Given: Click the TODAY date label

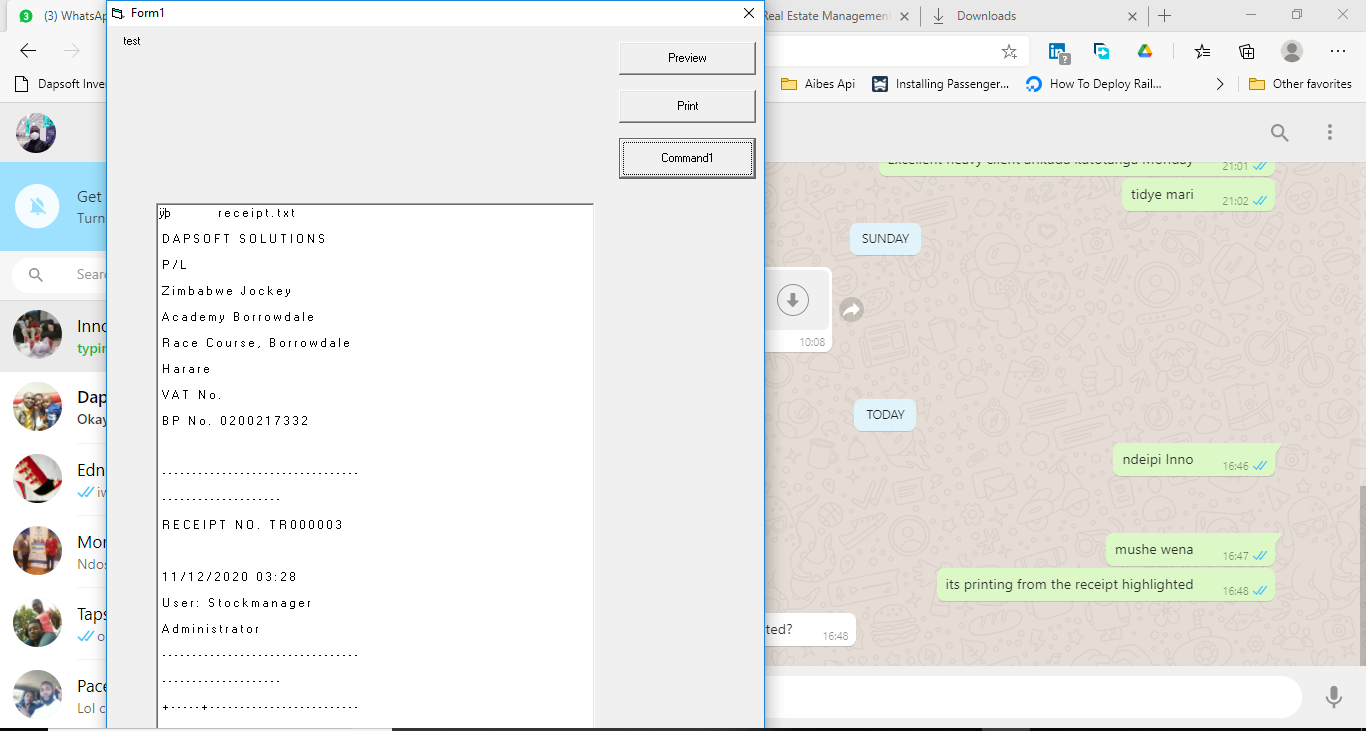Looking at the screenshot, I should pyautogui.click(x=885, y=415).
